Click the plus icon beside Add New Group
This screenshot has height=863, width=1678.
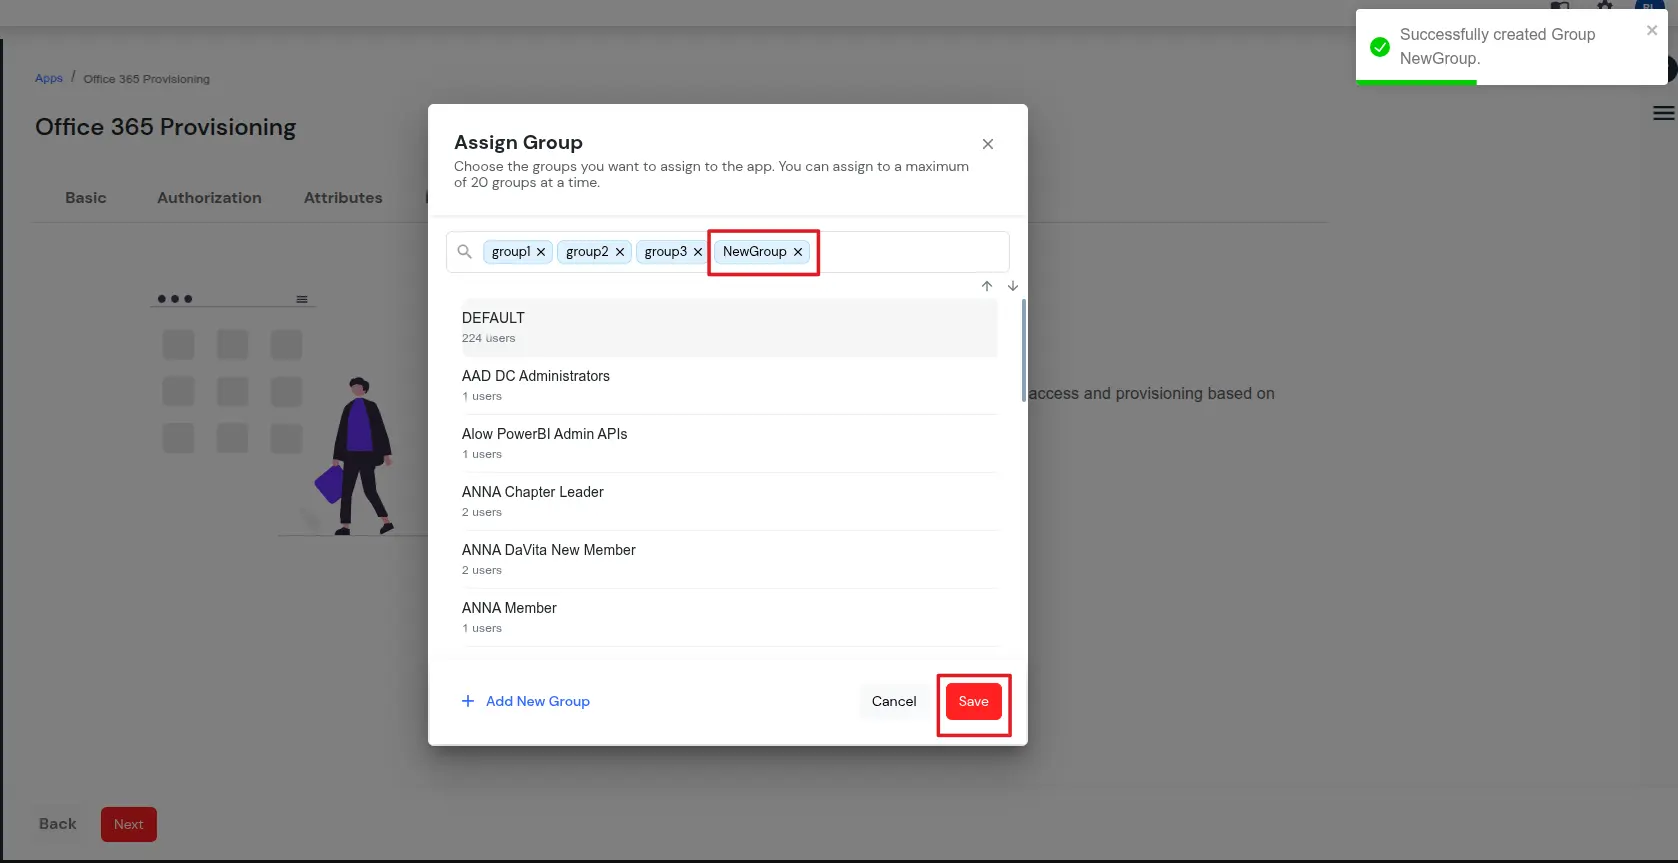pos(468,701)
